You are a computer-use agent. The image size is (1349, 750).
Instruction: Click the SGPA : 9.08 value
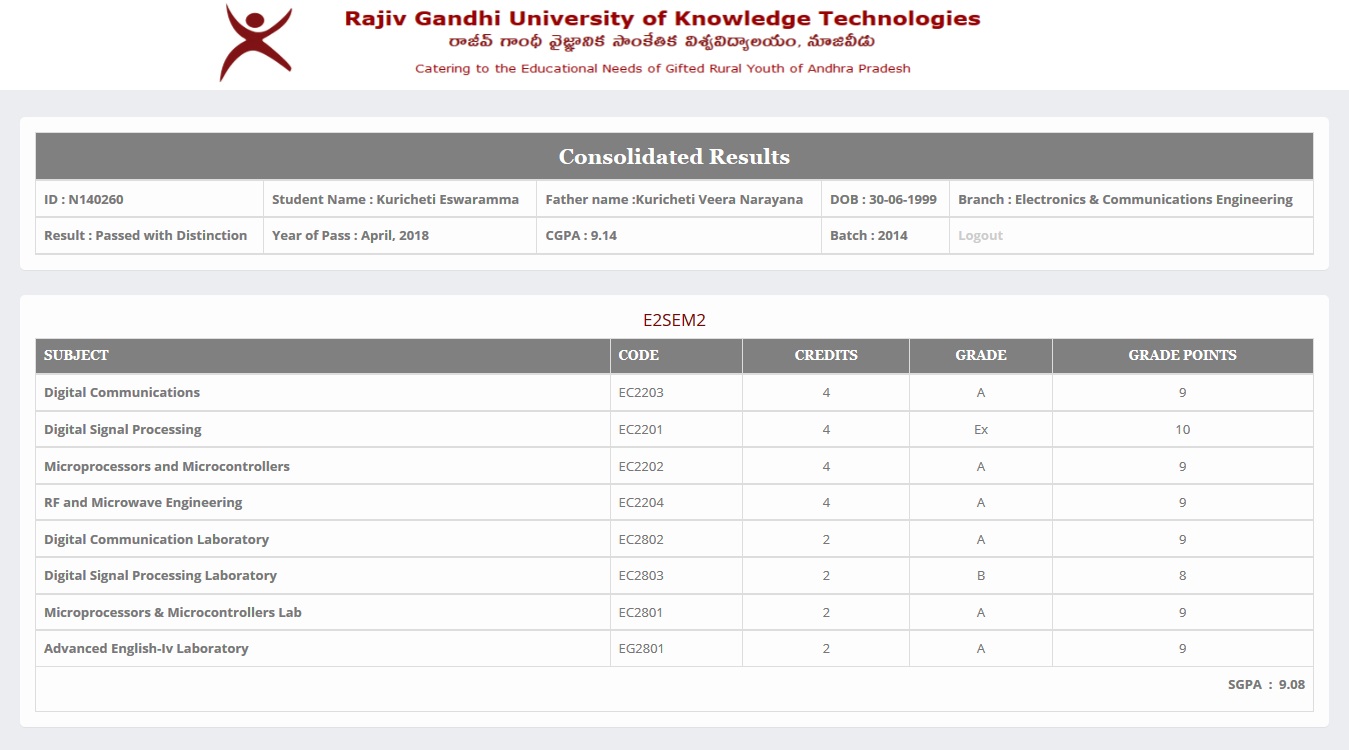(1266, 685)
